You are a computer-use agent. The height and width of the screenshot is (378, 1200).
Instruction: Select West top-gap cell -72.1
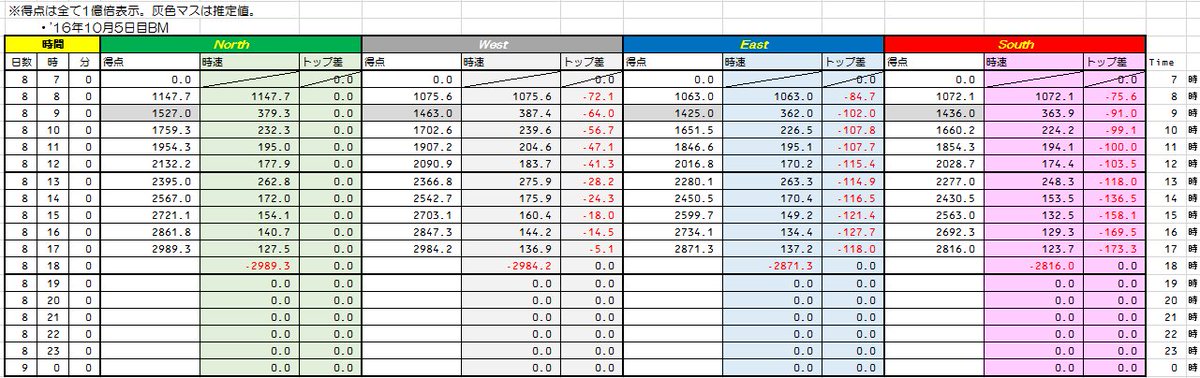pos(591,97)
